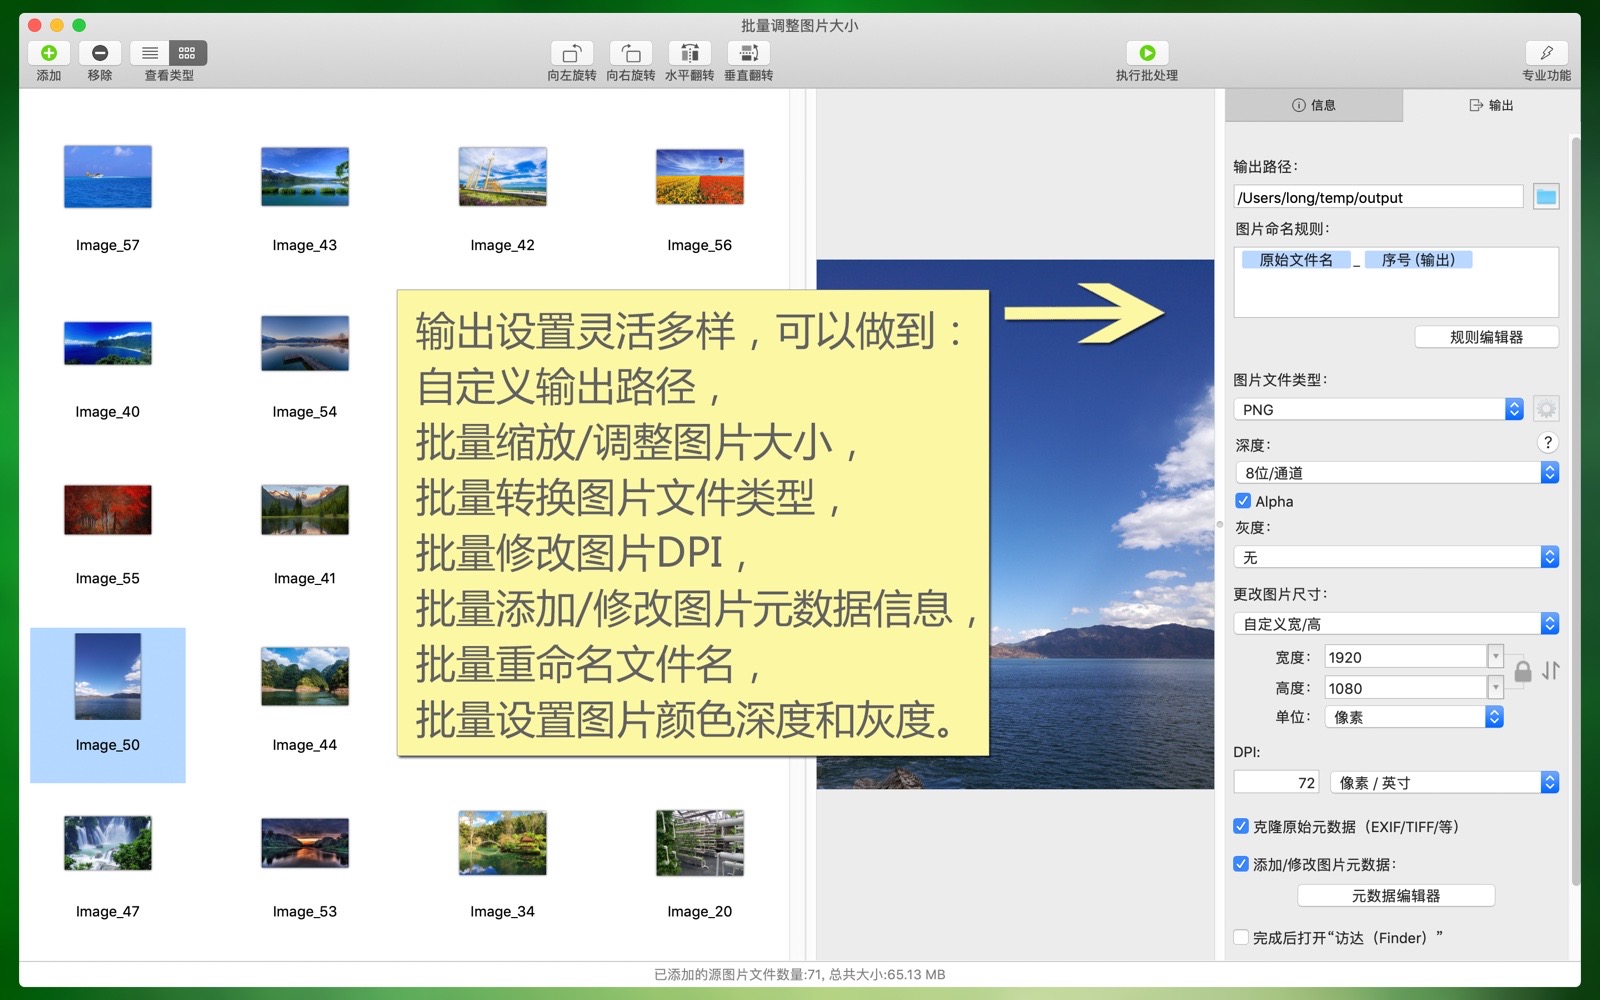Open the 规则编辑器 rule editor

(1486, 337)
